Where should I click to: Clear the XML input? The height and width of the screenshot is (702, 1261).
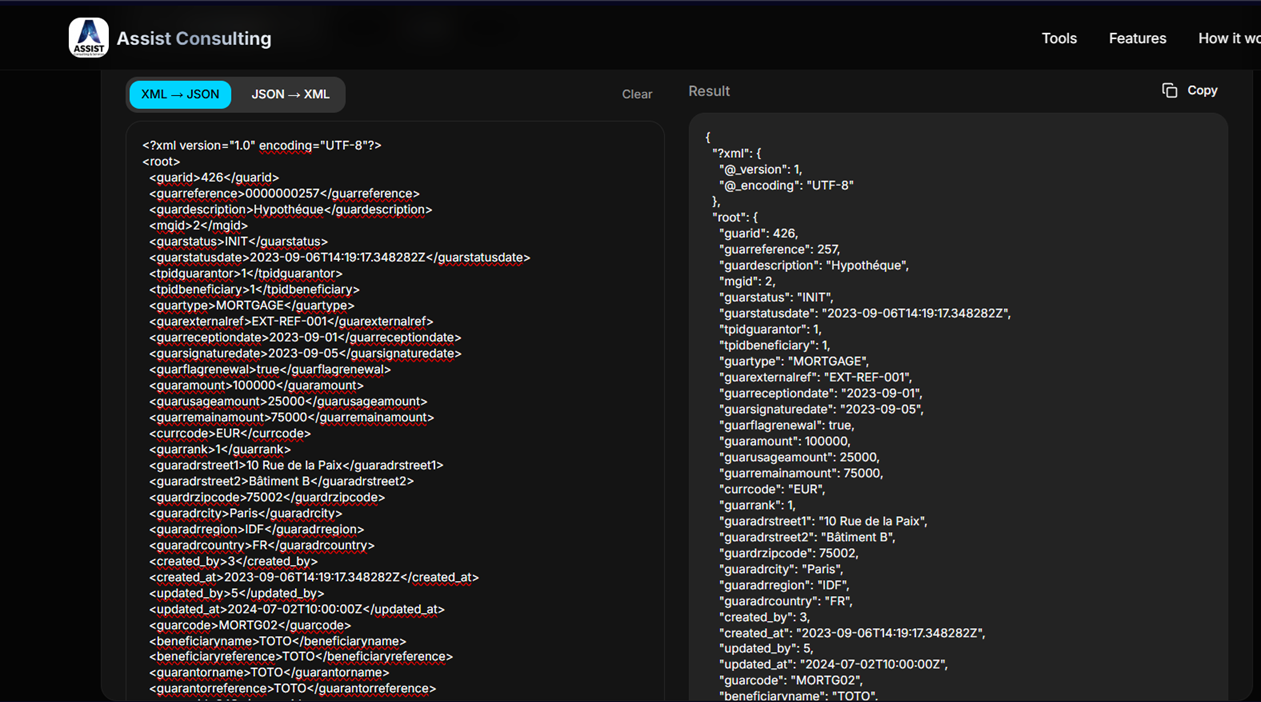click(x=636, y=94)
